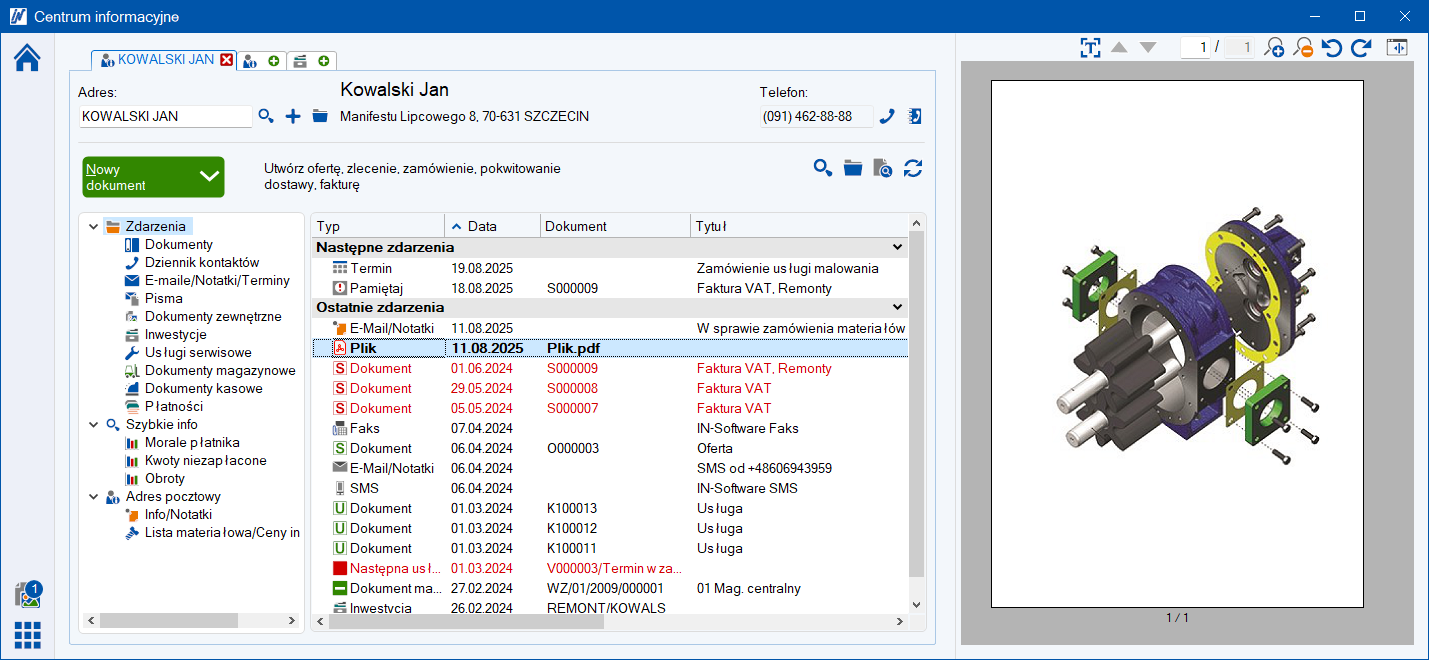The image size is (1429, 660).
Task: Select Dziennik kontaktów in the tree
Action: pos(201,262)
